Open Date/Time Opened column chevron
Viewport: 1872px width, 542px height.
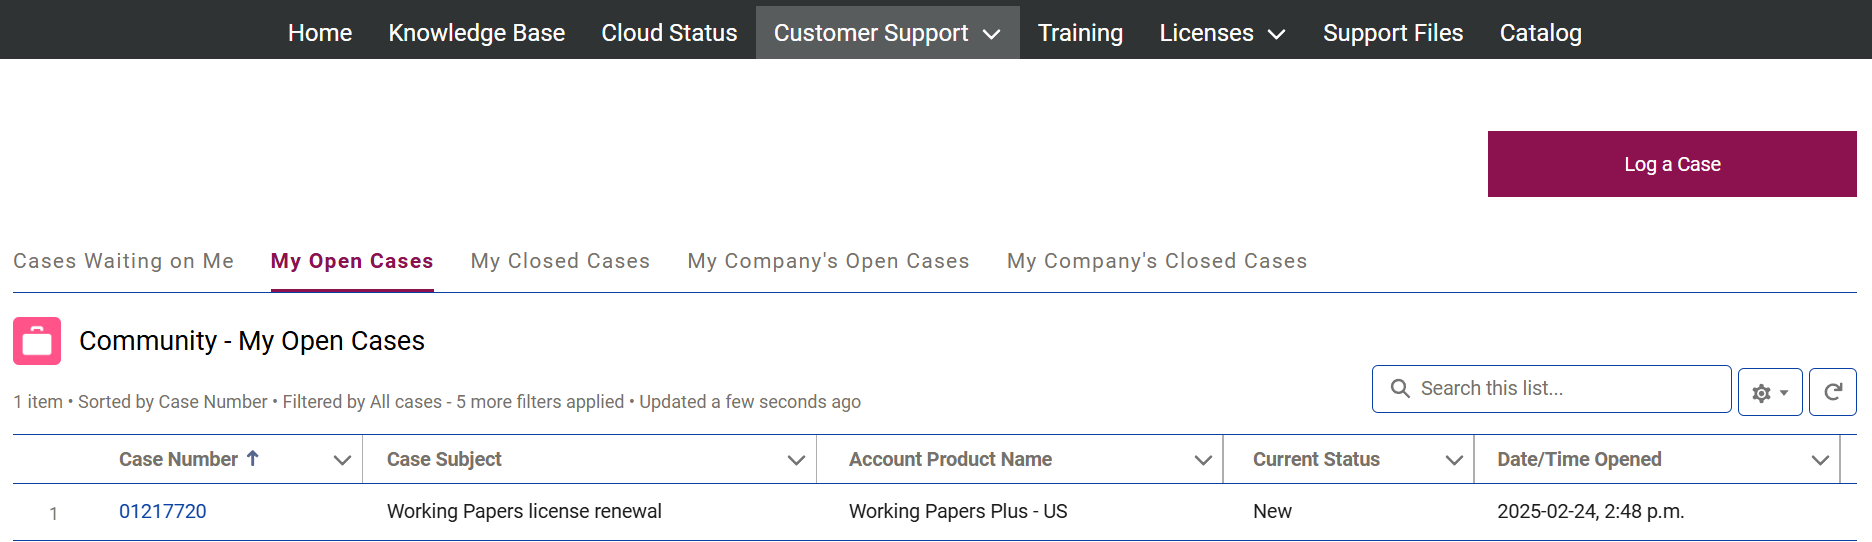point(1820,460)
